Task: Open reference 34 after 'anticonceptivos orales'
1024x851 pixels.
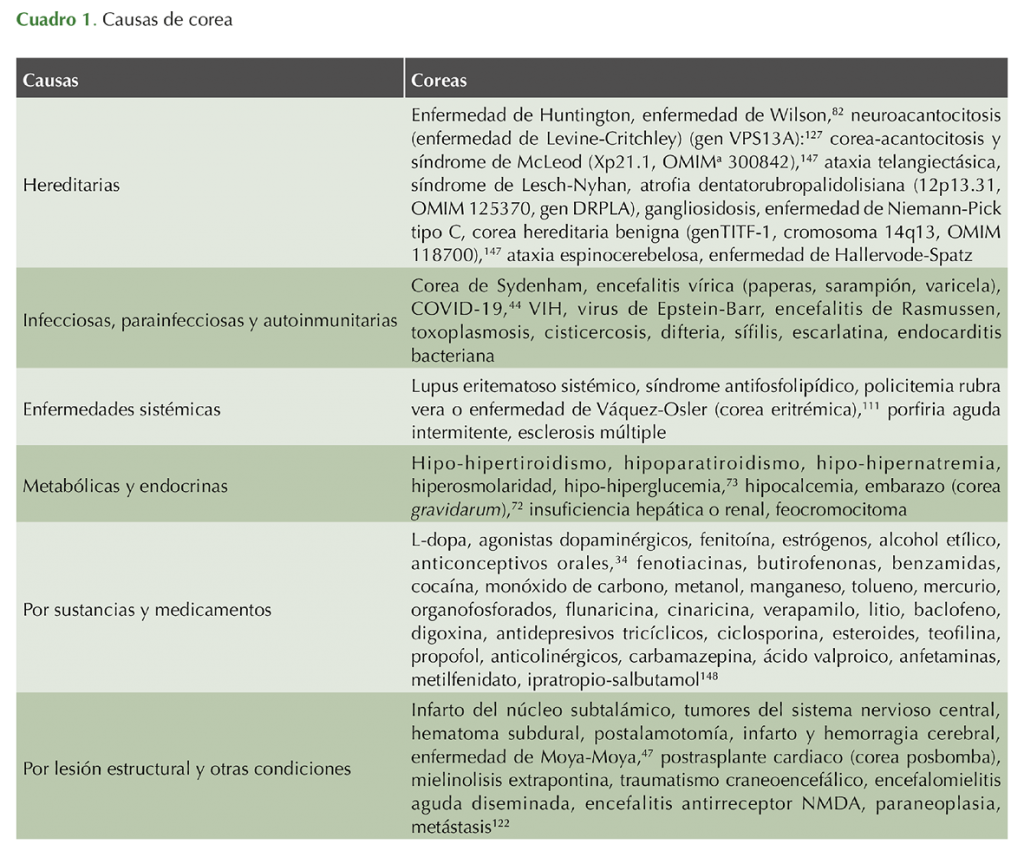Action: (x=621, y=558)
